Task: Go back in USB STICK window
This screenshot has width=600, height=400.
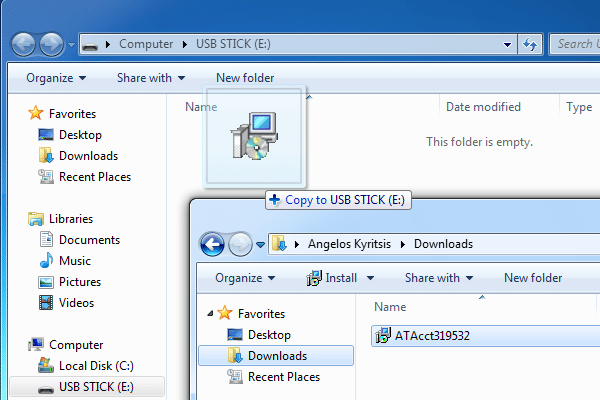Action: click(23, 44)
